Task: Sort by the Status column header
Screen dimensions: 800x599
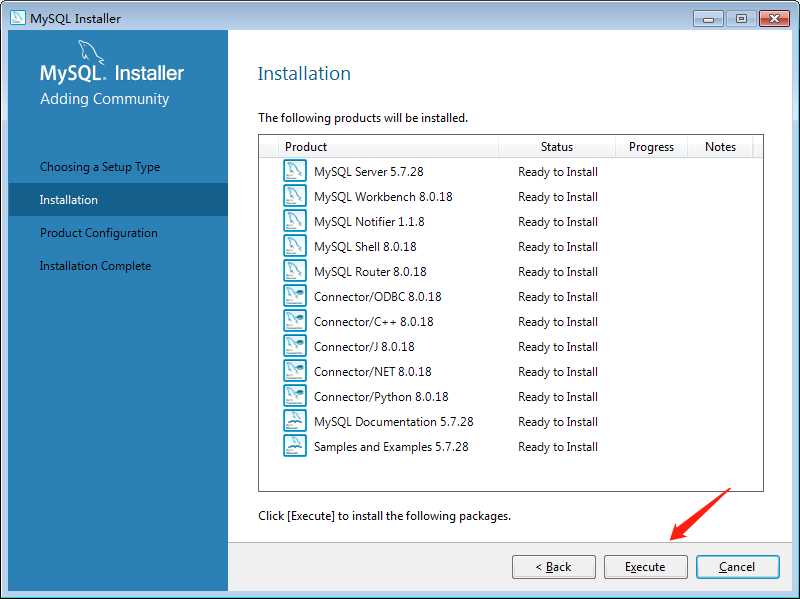Action: [557, 147]
